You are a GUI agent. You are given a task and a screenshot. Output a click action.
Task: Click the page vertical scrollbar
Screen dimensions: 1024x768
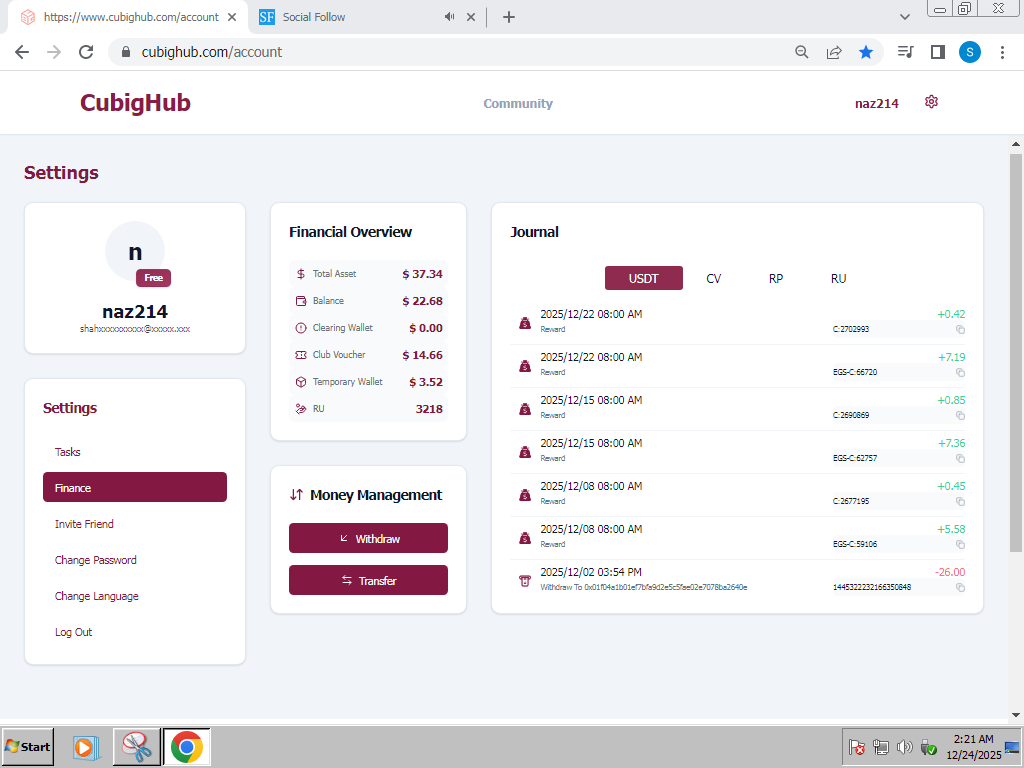click(1016, 350)
